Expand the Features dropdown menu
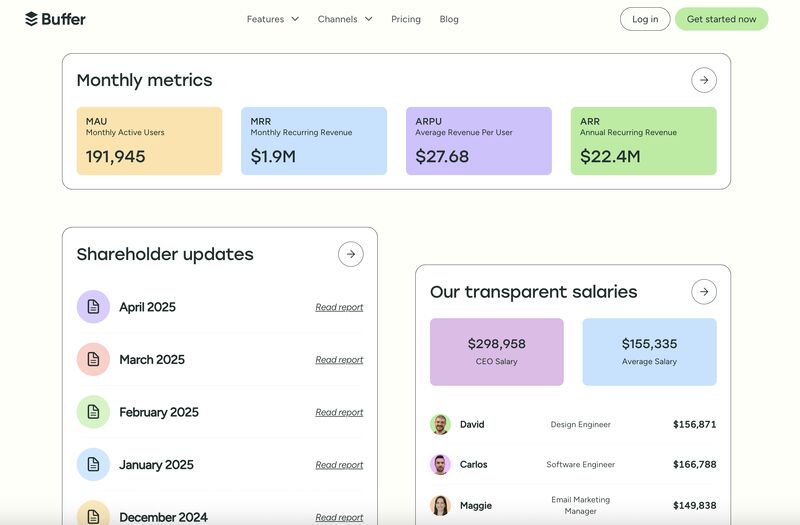 [x=272, y=19]
